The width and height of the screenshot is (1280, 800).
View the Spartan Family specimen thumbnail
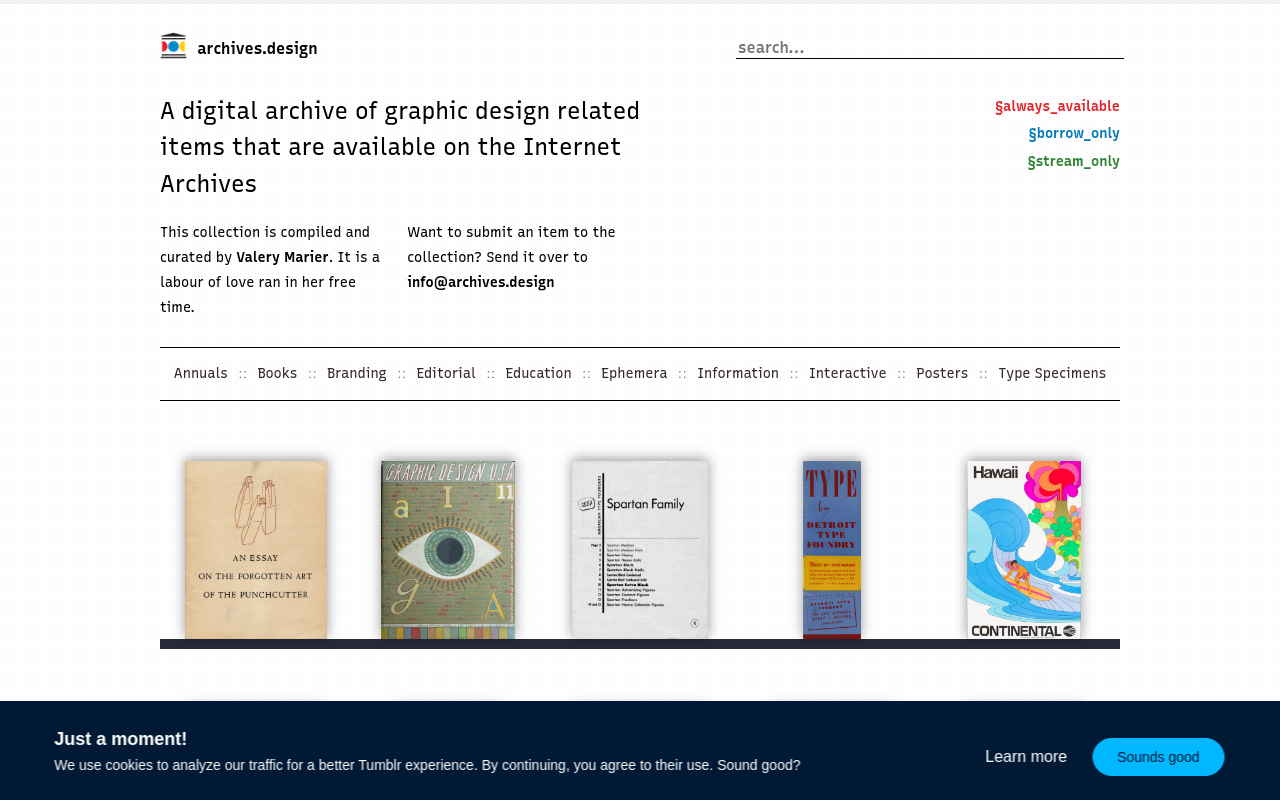pos(640,549)
